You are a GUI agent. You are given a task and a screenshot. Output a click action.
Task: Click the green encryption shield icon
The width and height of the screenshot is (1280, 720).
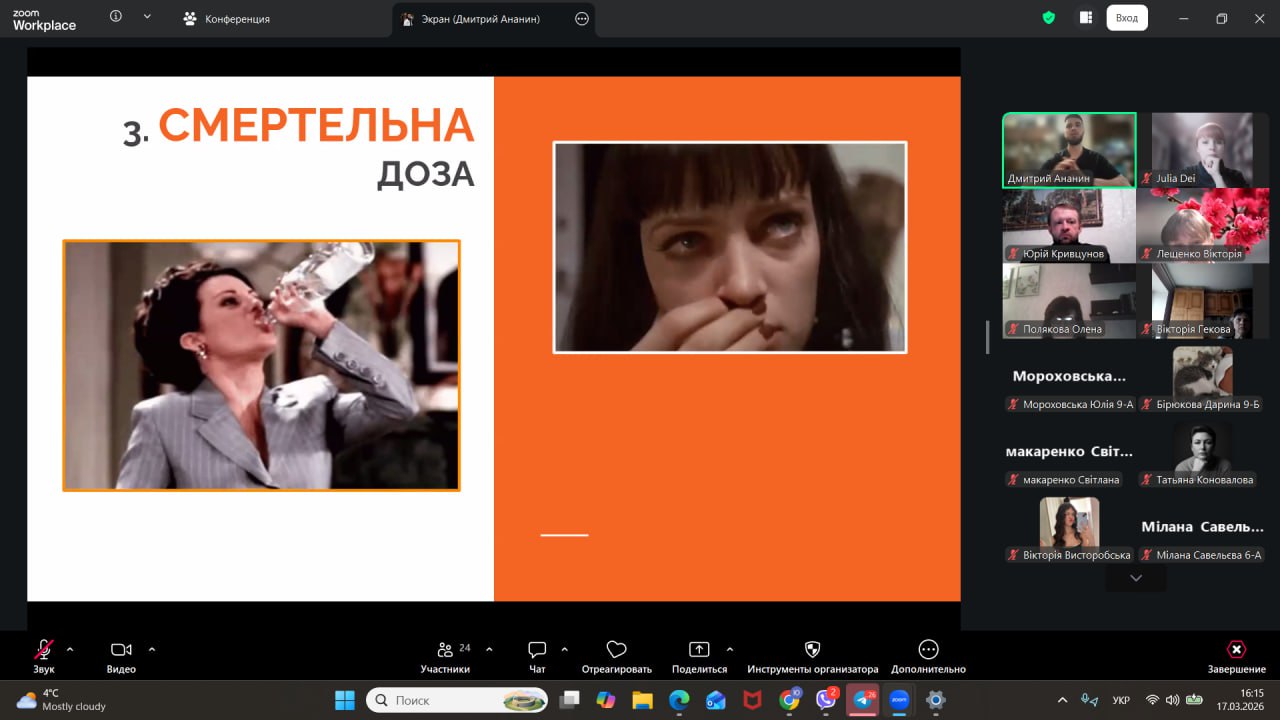[x=1048, y=18]
